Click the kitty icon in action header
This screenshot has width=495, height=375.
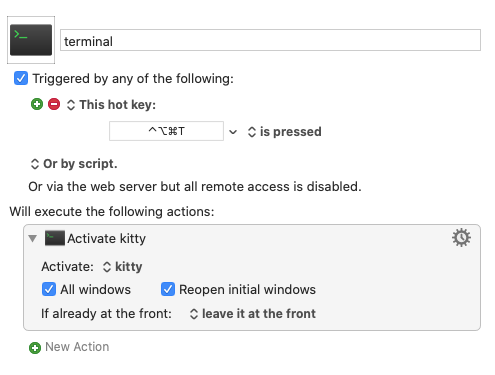55,238
